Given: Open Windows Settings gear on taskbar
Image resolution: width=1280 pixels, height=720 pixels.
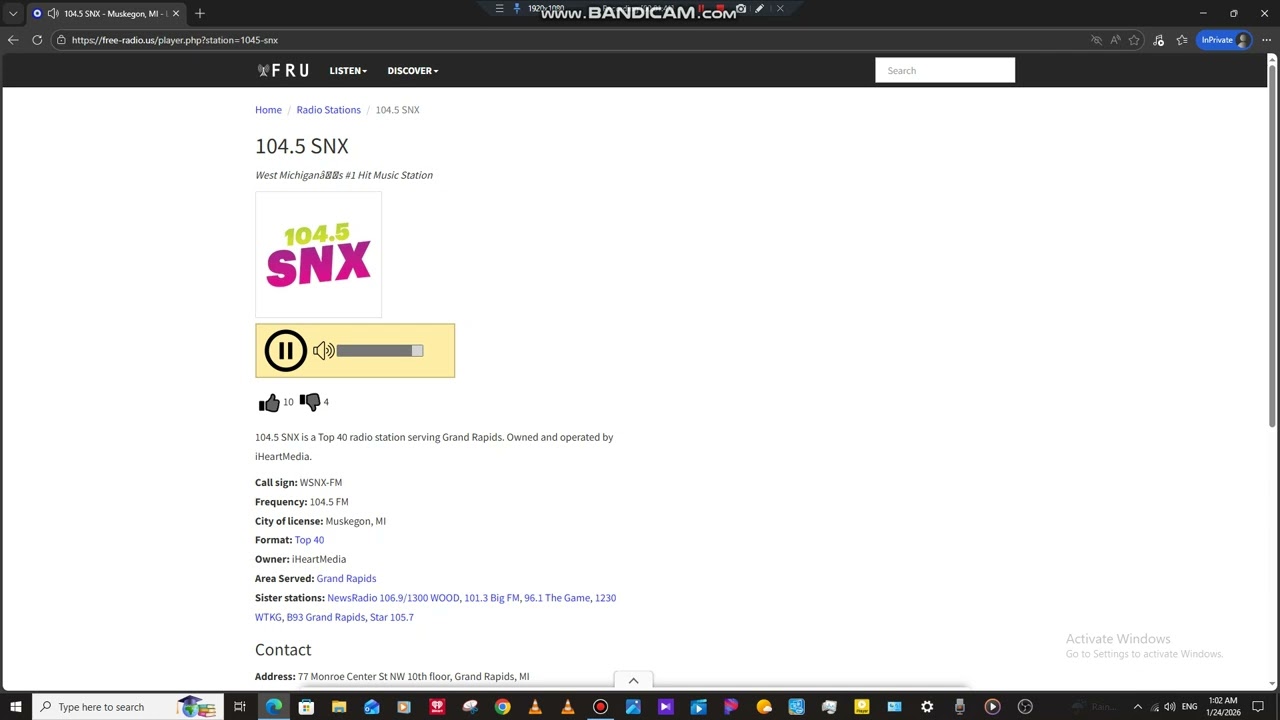Looking at the screenshot, I should coord(927,707).
